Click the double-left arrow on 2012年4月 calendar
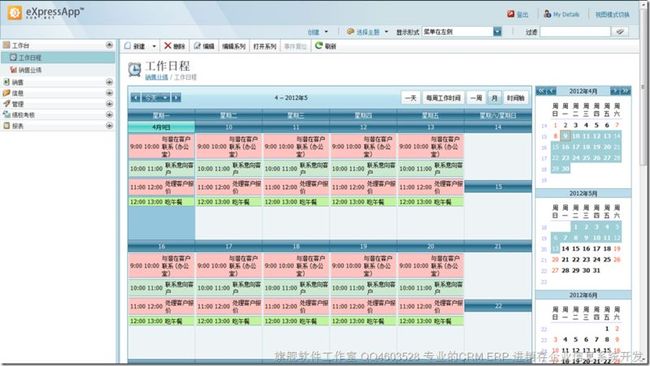 tap(540, 91)
